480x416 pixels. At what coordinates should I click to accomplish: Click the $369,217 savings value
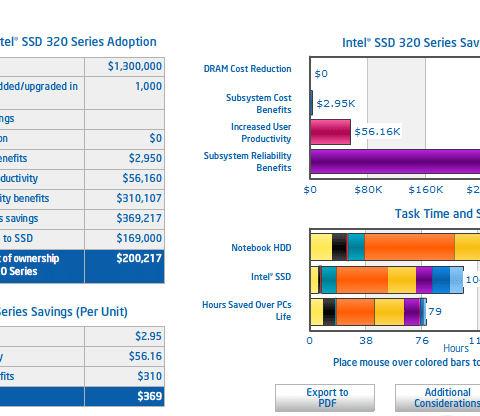click(139, 218)
